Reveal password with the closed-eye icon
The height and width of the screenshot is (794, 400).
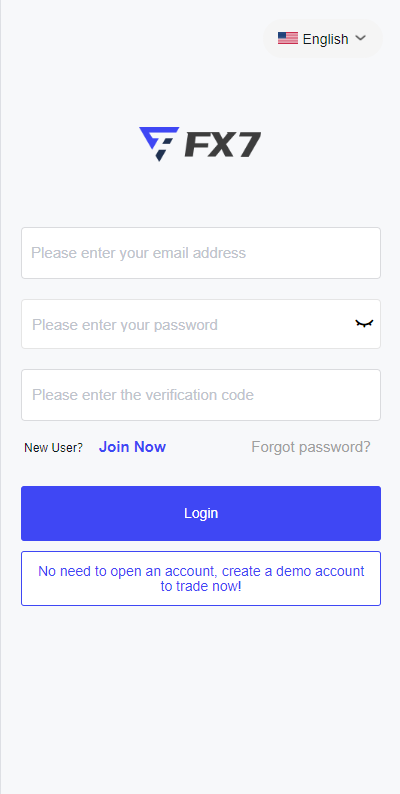[x=364, y=324]
